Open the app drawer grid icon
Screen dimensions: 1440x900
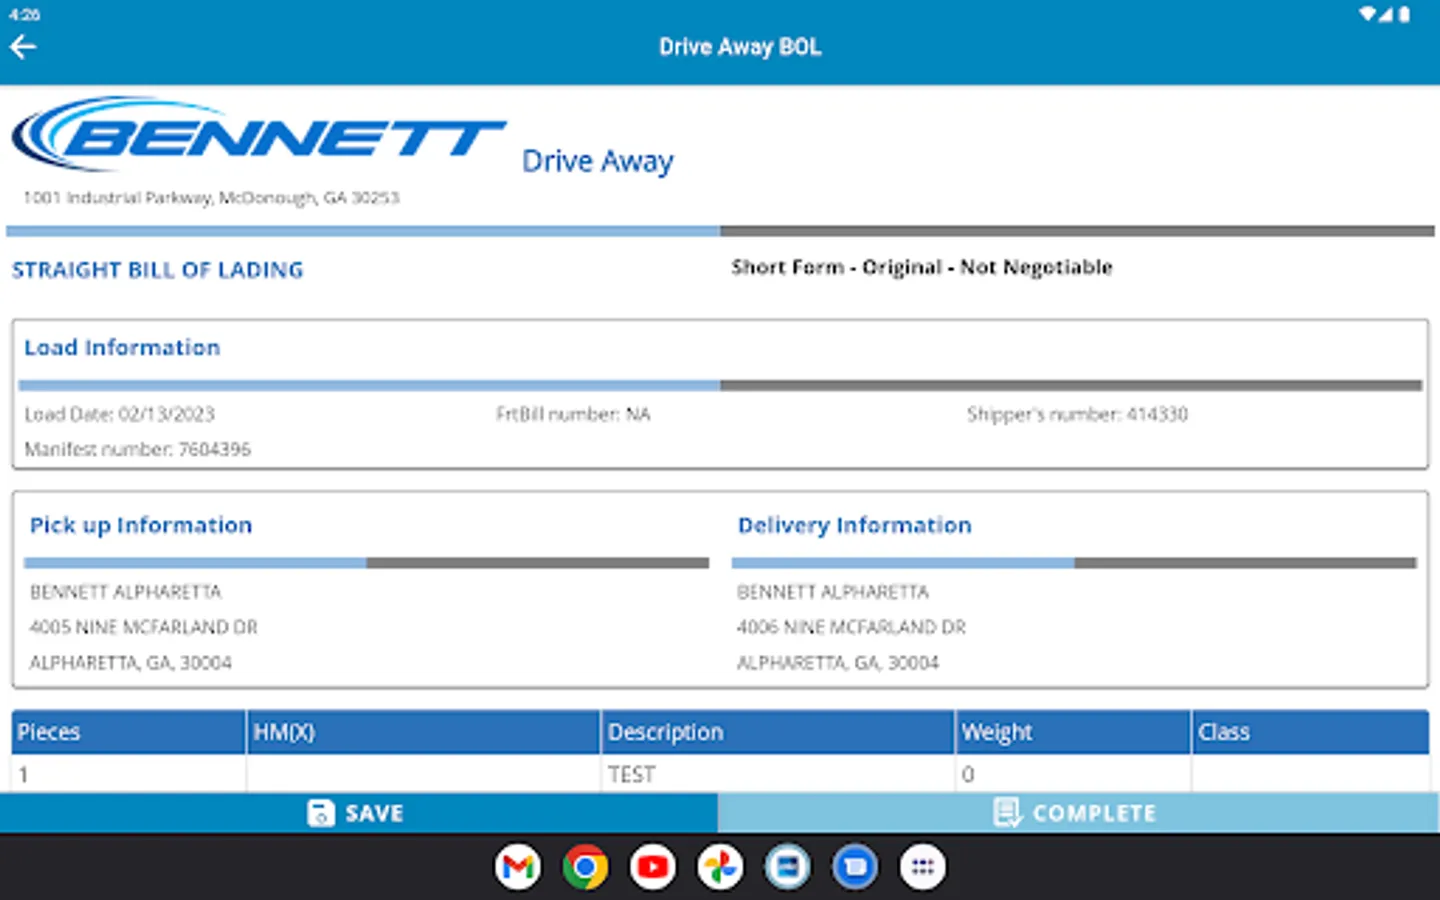922,867
